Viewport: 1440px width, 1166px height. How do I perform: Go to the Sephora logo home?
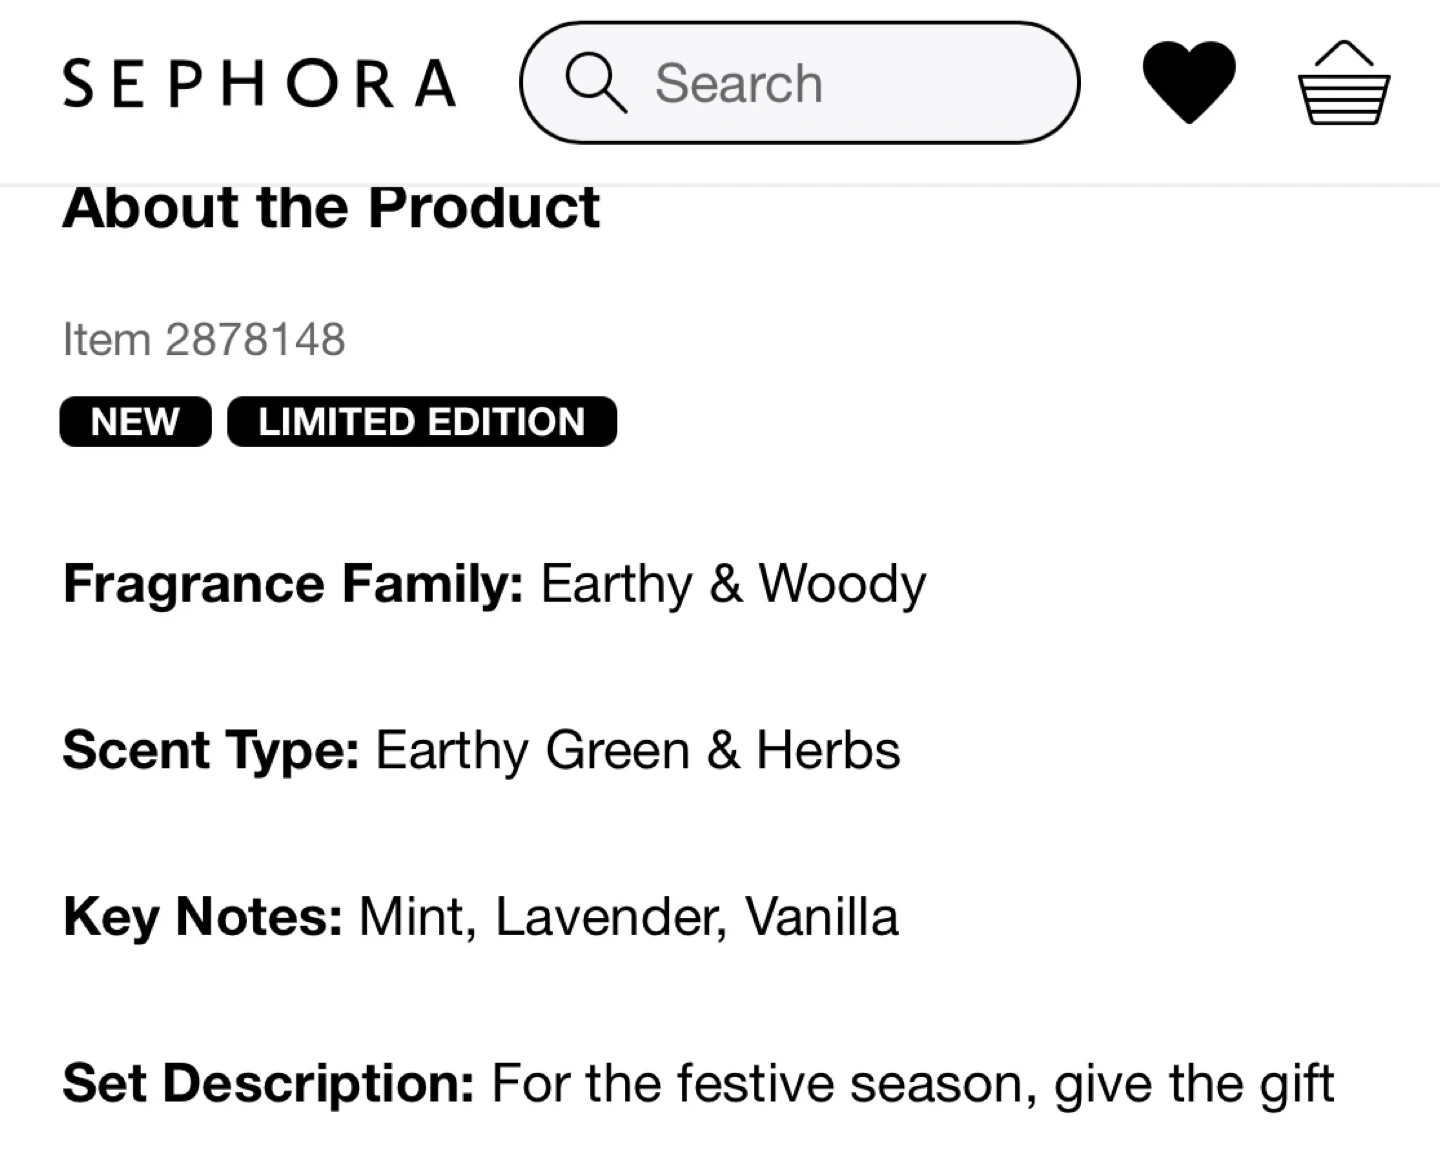point(260,83)
